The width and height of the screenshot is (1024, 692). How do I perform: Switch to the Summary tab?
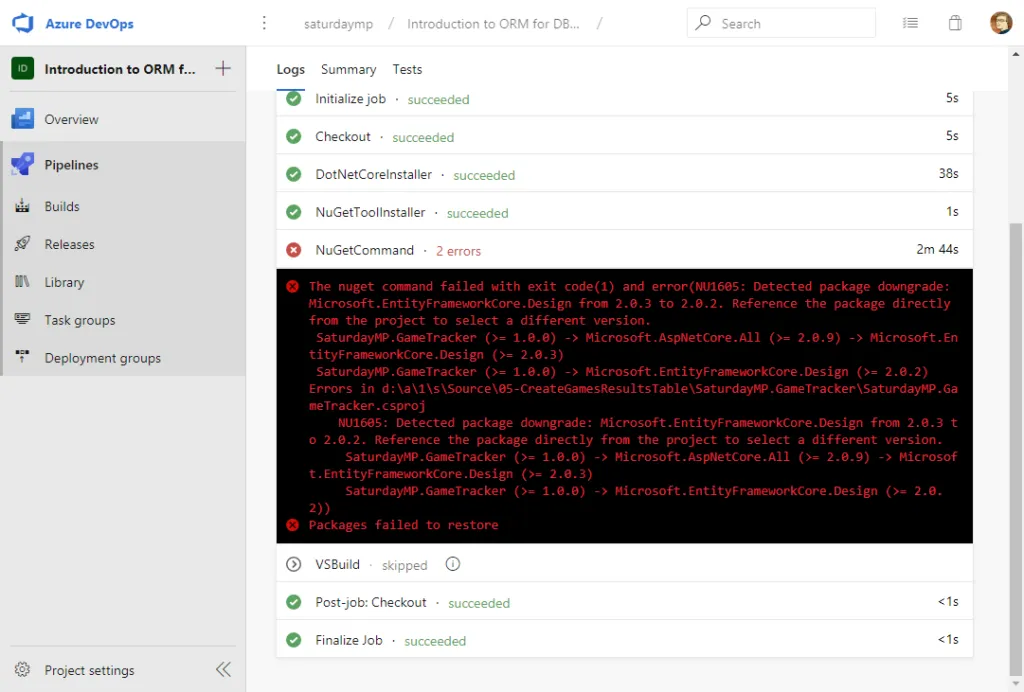(x=348, y=69)
